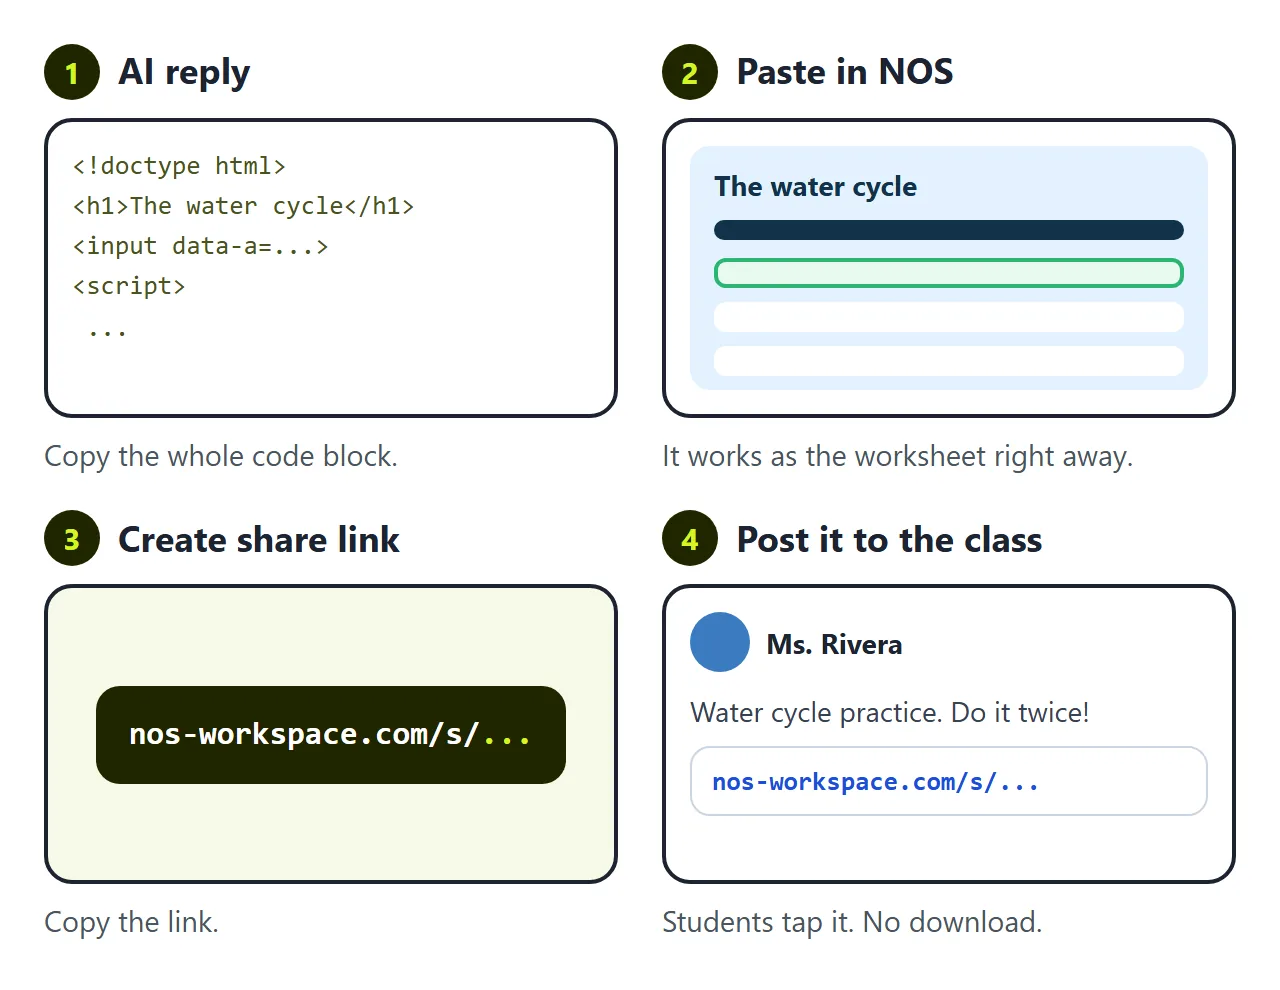Click Ms. Rivera's blue avatar circle
The width and height of the screenshot is (1280, 990).
[720, 642]
